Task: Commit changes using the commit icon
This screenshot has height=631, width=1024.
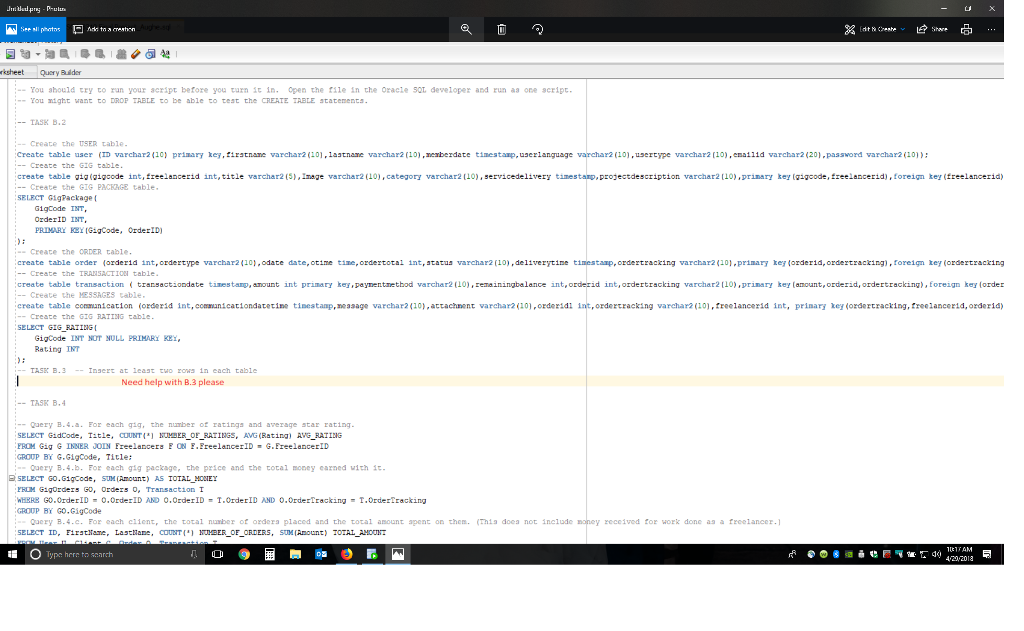Action: tap(86, 53)
